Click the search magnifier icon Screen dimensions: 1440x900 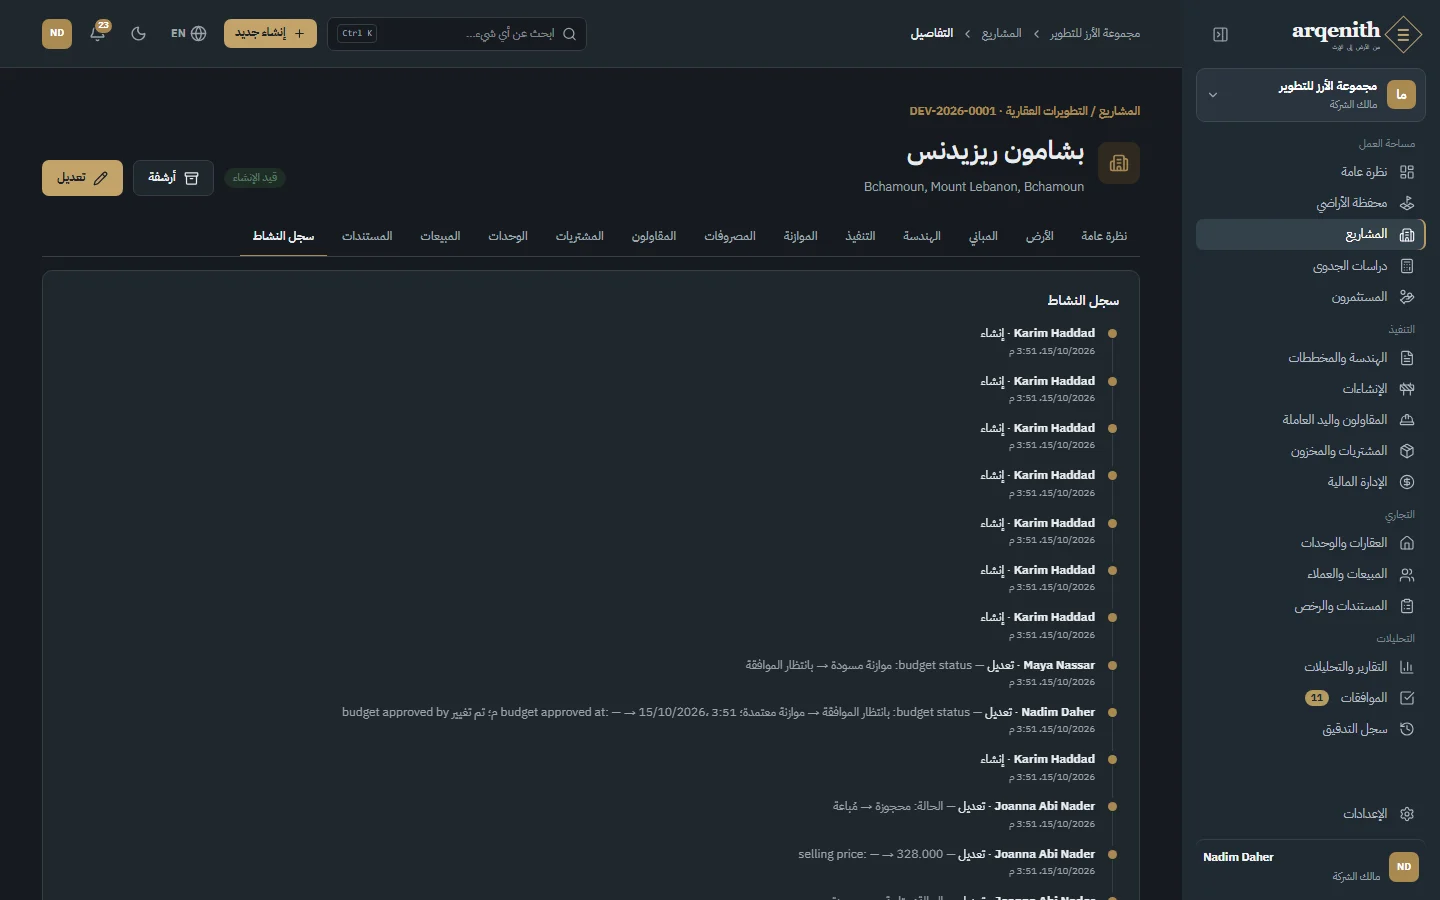pos(569,34)
